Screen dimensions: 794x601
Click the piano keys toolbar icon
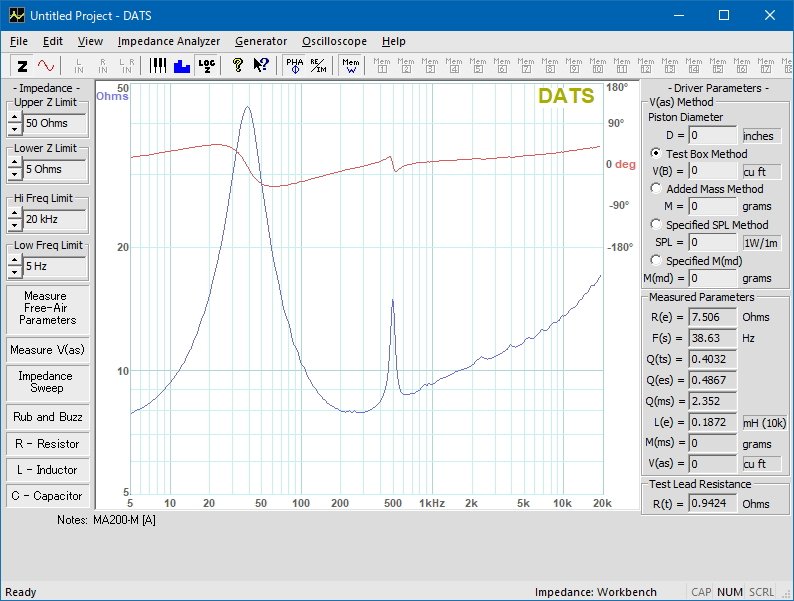point(158,66)
